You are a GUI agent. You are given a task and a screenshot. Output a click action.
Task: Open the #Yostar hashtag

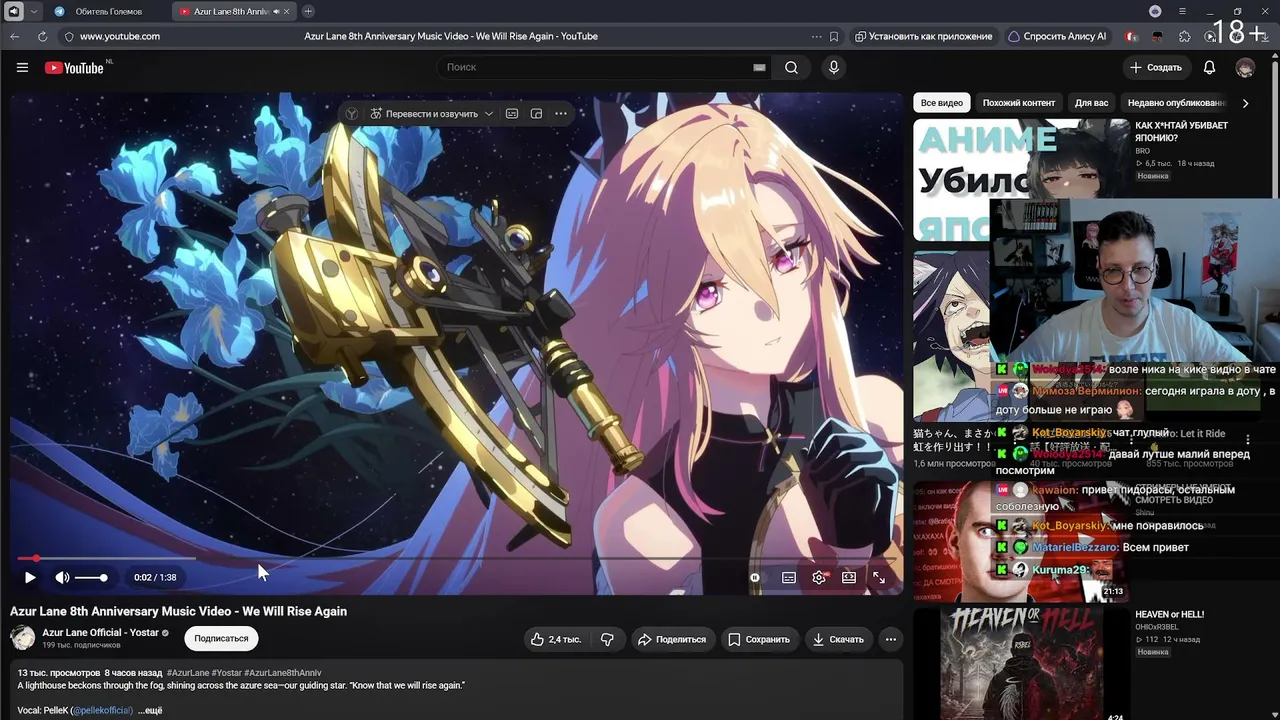click(226, 673)
